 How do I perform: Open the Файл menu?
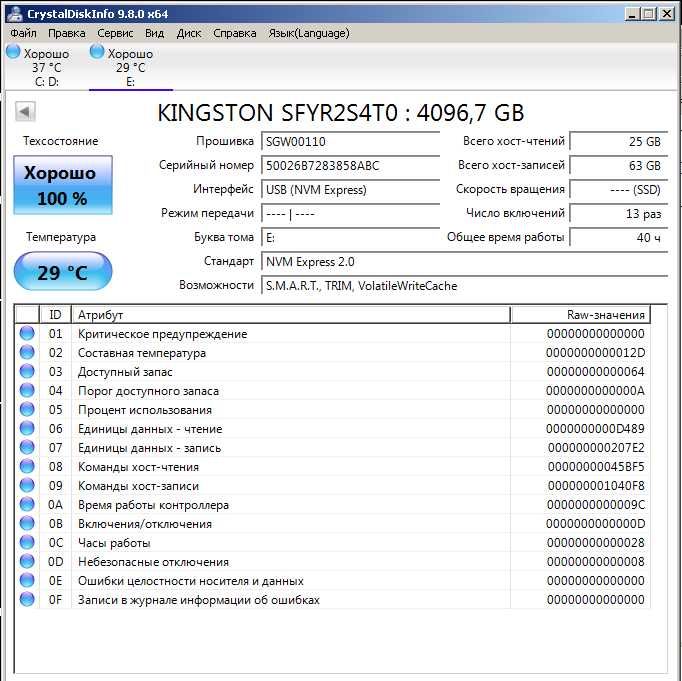pyautogui.click(x=23, y=33)
